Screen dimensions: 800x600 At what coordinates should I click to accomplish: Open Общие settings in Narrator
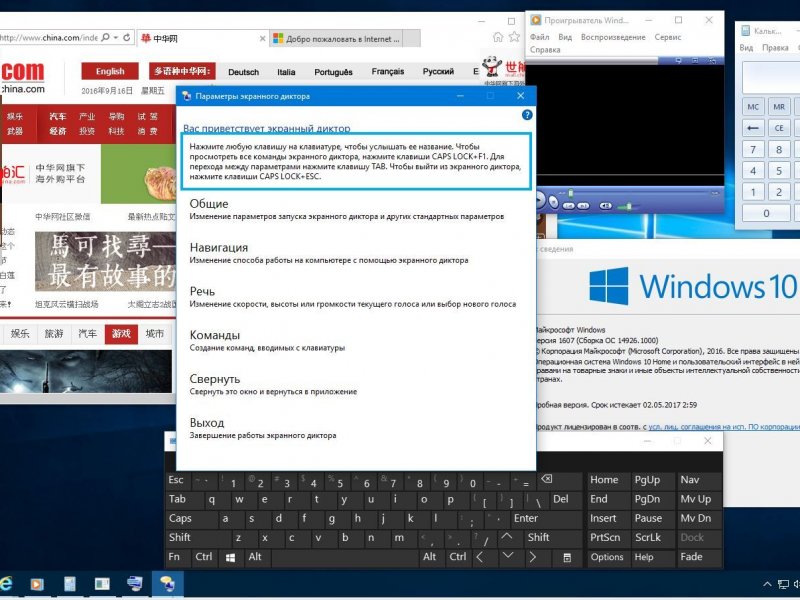click(347, 209)
